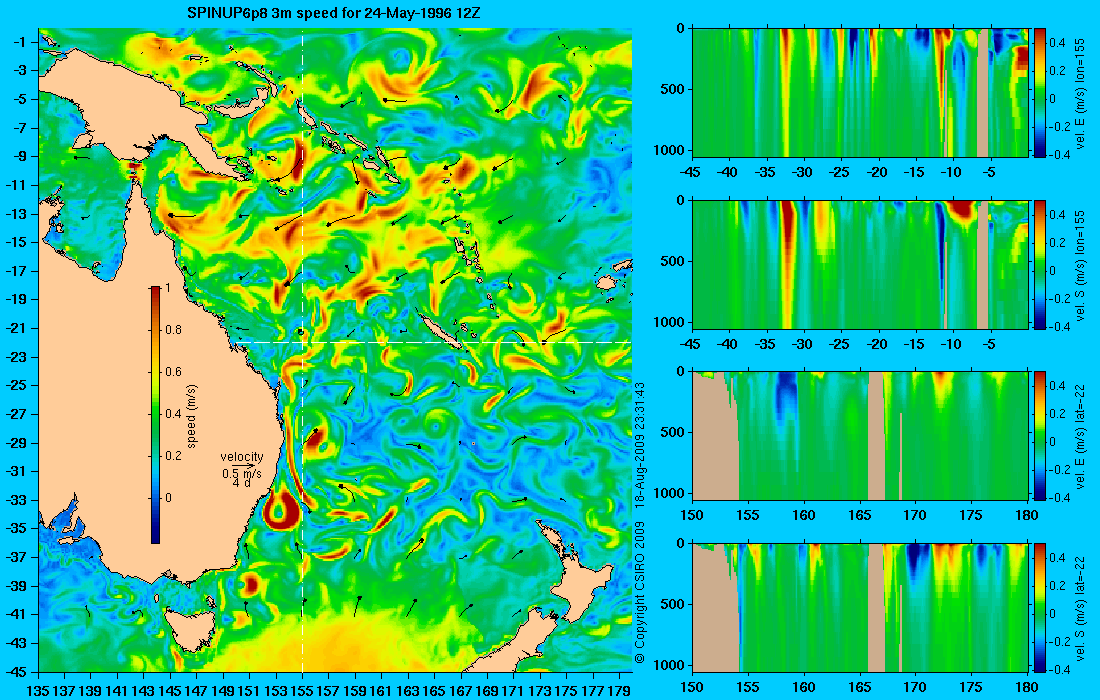This screenshot has height=700, width=1100.
Task: Click the 'vel. S (m/s) lat=-22' axis label
Action: [x=1080, y=608]
